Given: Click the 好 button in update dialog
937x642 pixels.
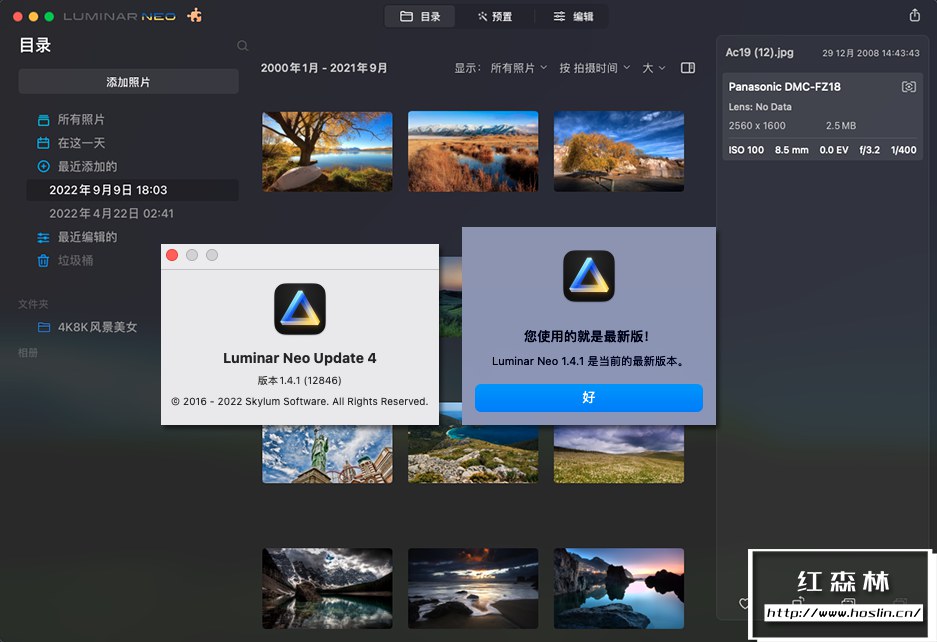Looking at the screenshot, I should [x=589, y=398].
